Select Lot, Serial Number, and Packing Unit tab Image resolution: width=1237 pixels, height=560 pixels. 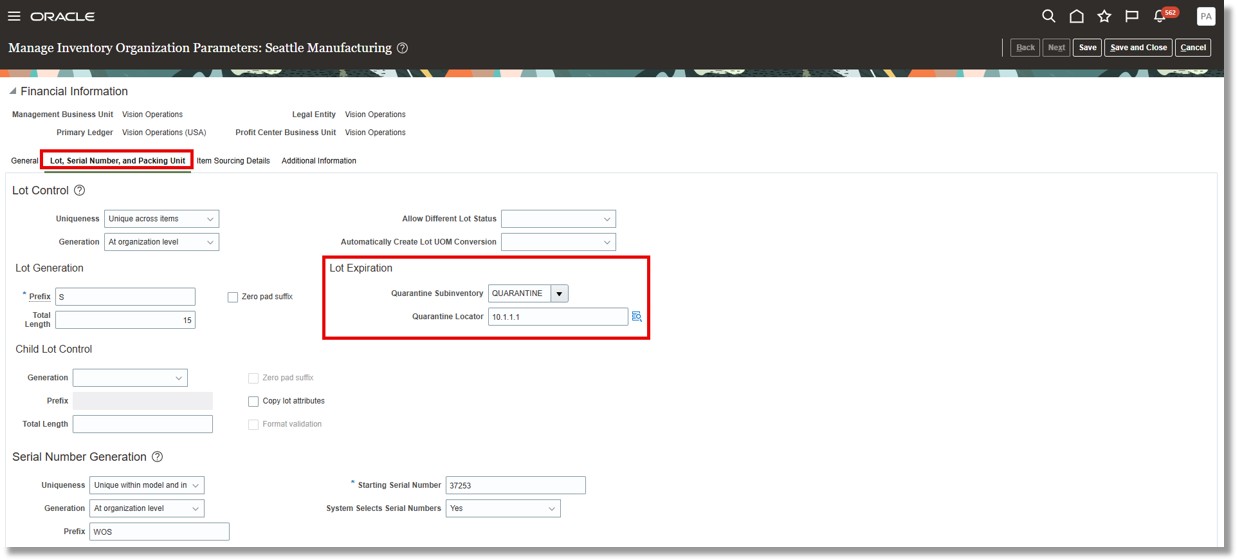tap(117, 160)
